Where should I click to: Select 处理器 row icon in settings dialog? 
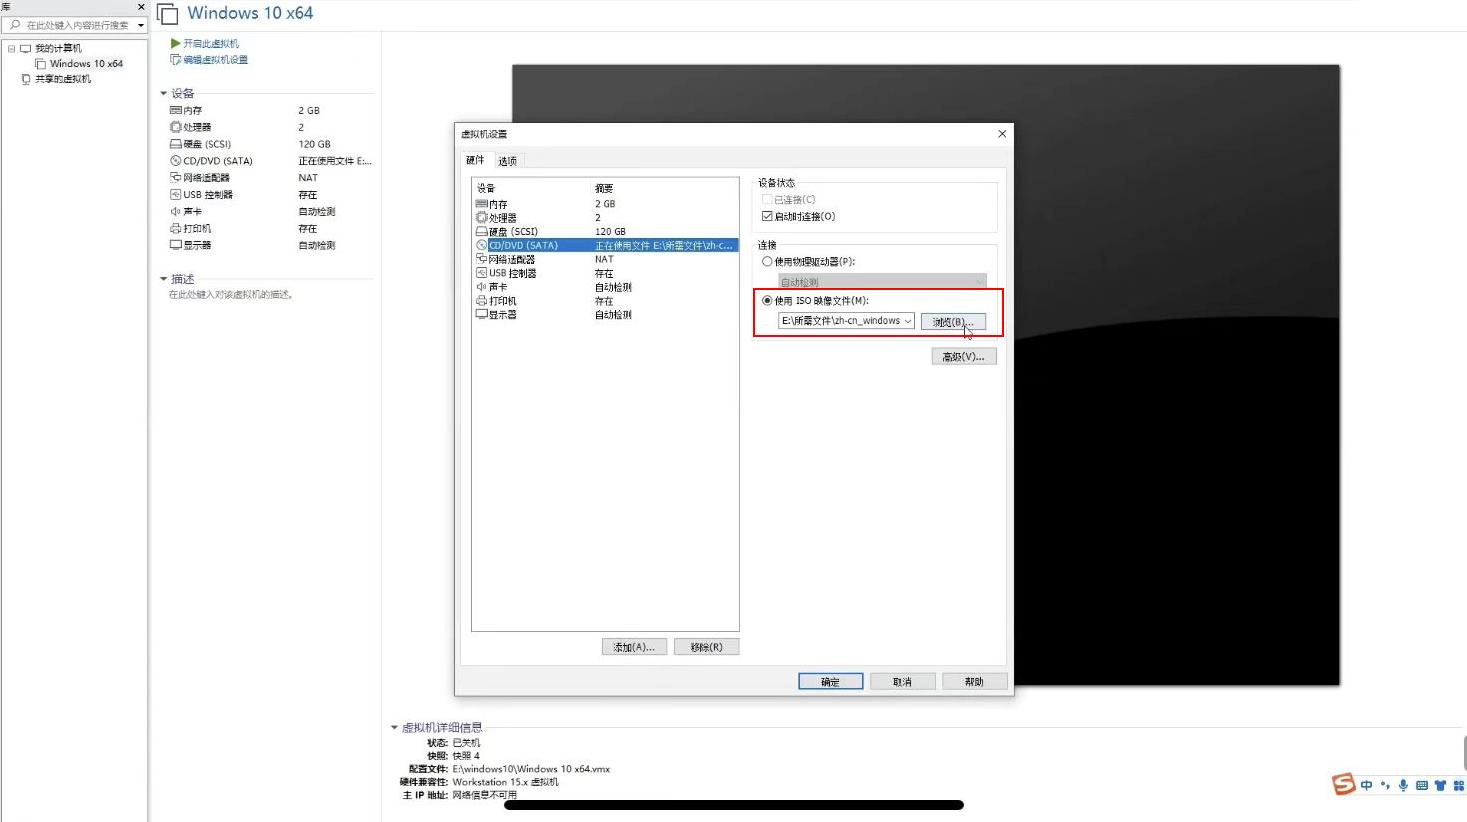pyautogui.click(x=481, y=217)
